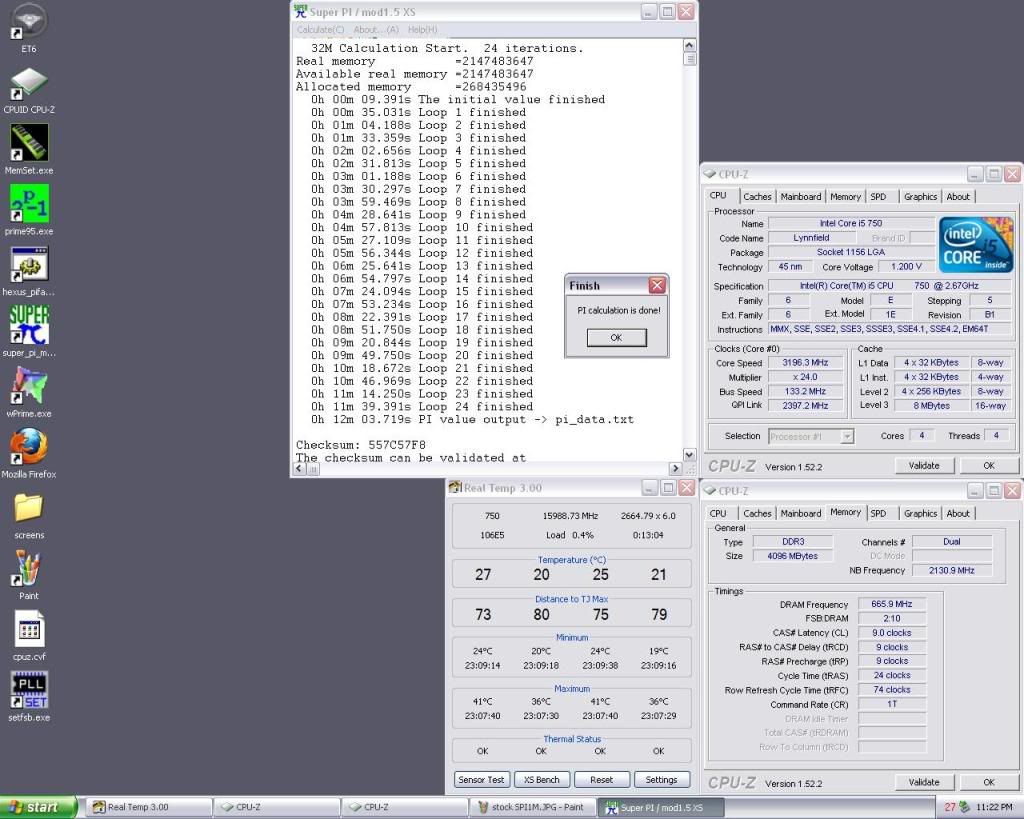Open Settings in Real Temp
The width and height of the screenshot is (1024, 819).
(x=662, y=780)
